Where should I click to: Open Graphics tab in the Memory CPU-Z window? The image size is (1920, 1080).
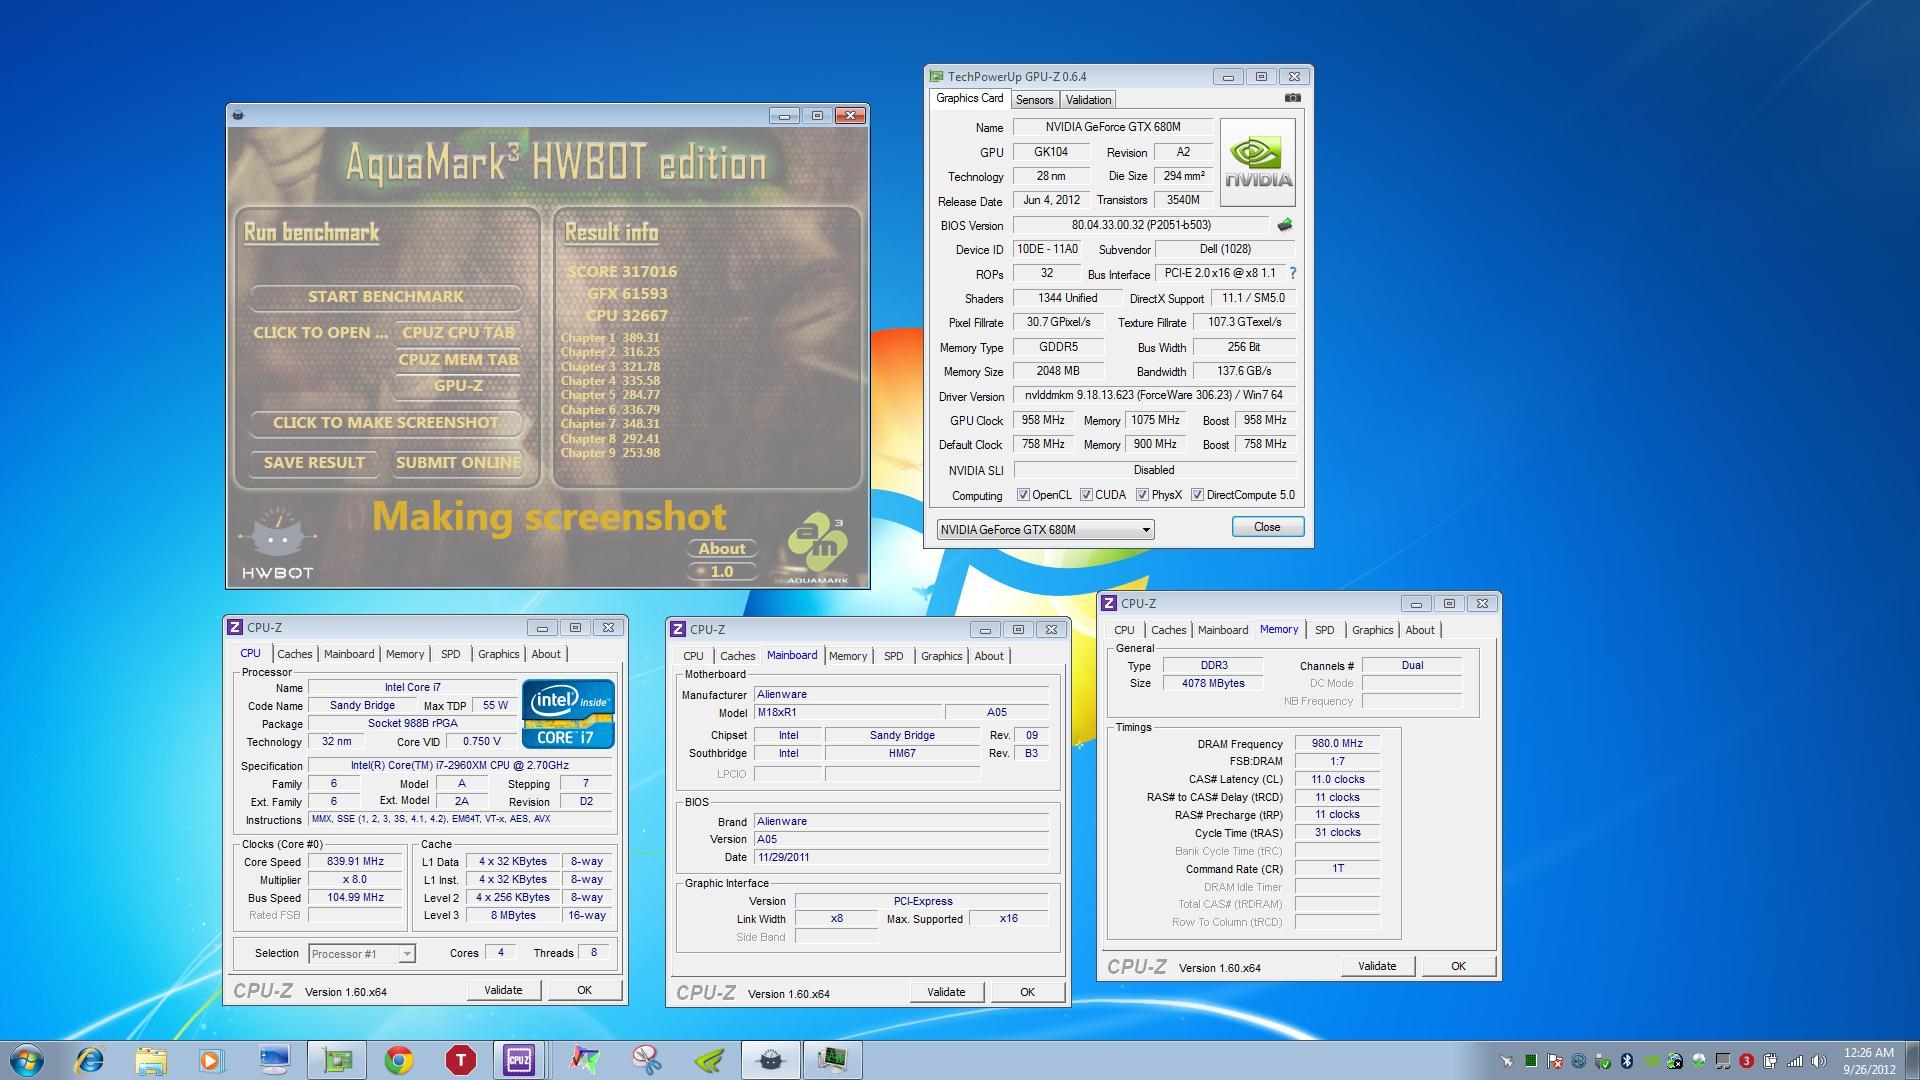[x=1372, y=630]
